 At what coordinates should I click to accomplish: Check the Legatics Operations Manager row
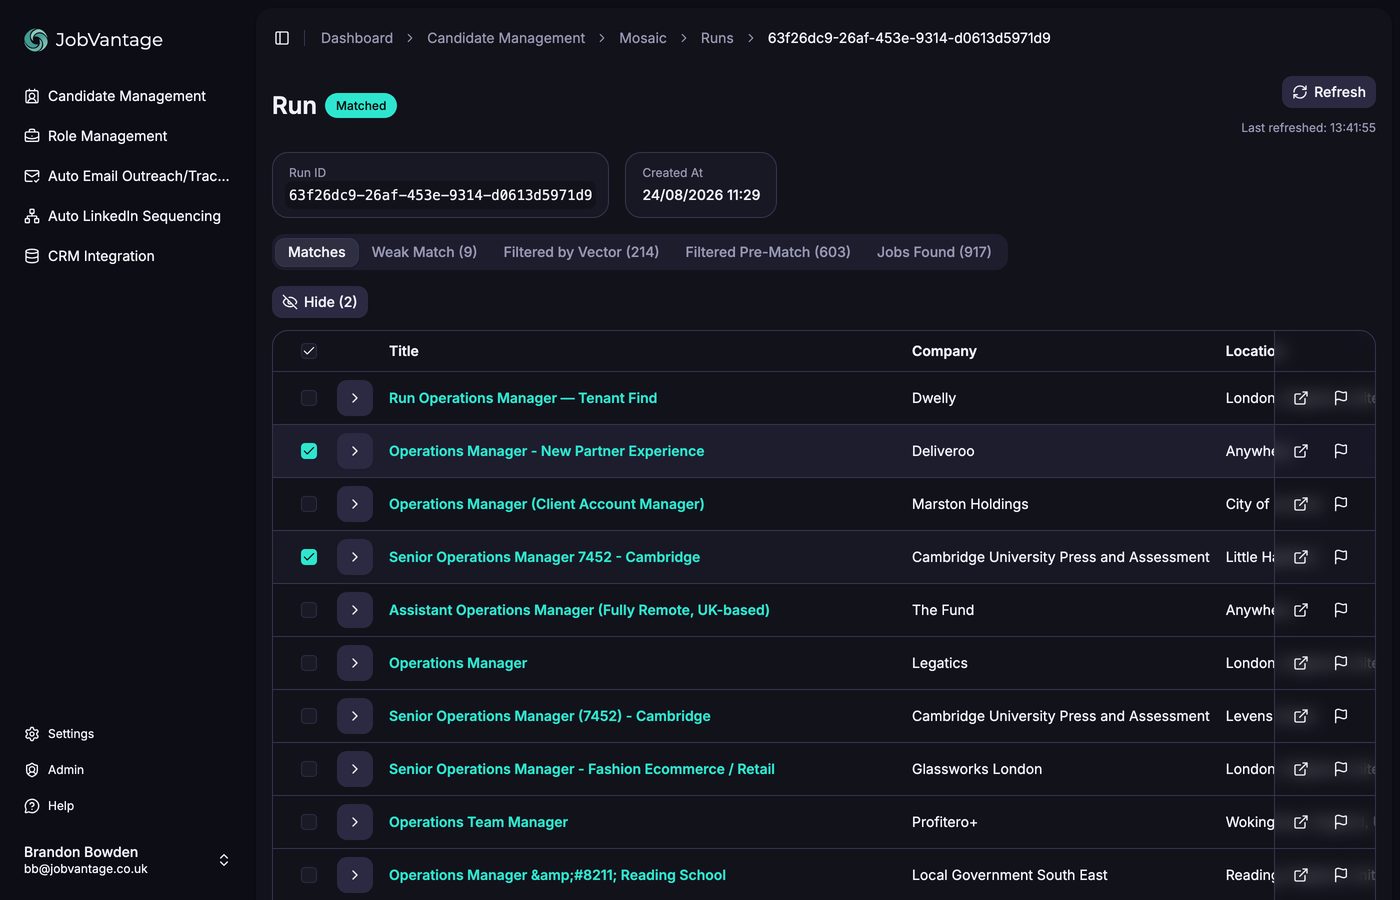click(309, 663)
